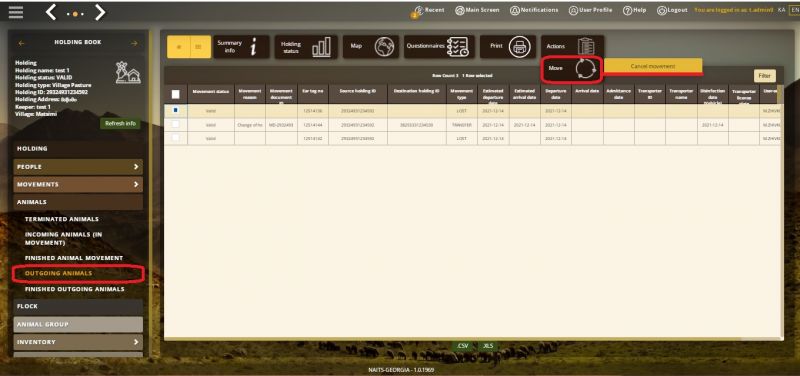Previous holding book arrow in sidebar
The image size is (800, 376).
[21, 43]
